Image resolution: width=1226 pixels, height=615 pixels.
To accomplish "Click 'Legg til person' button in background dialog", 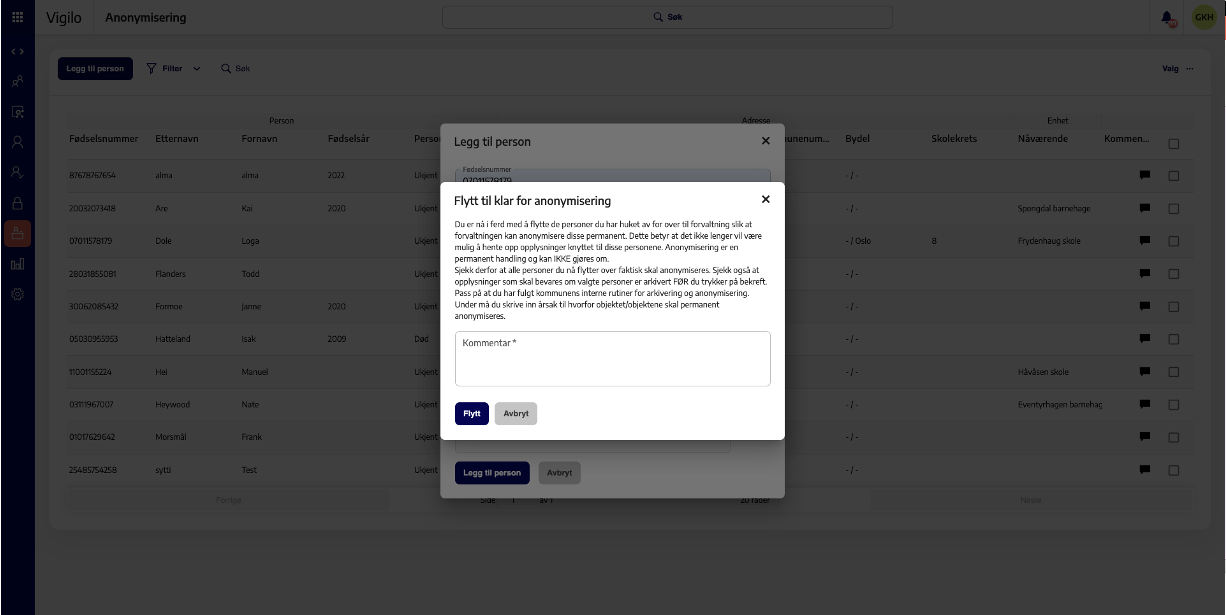I will (492, 473).
